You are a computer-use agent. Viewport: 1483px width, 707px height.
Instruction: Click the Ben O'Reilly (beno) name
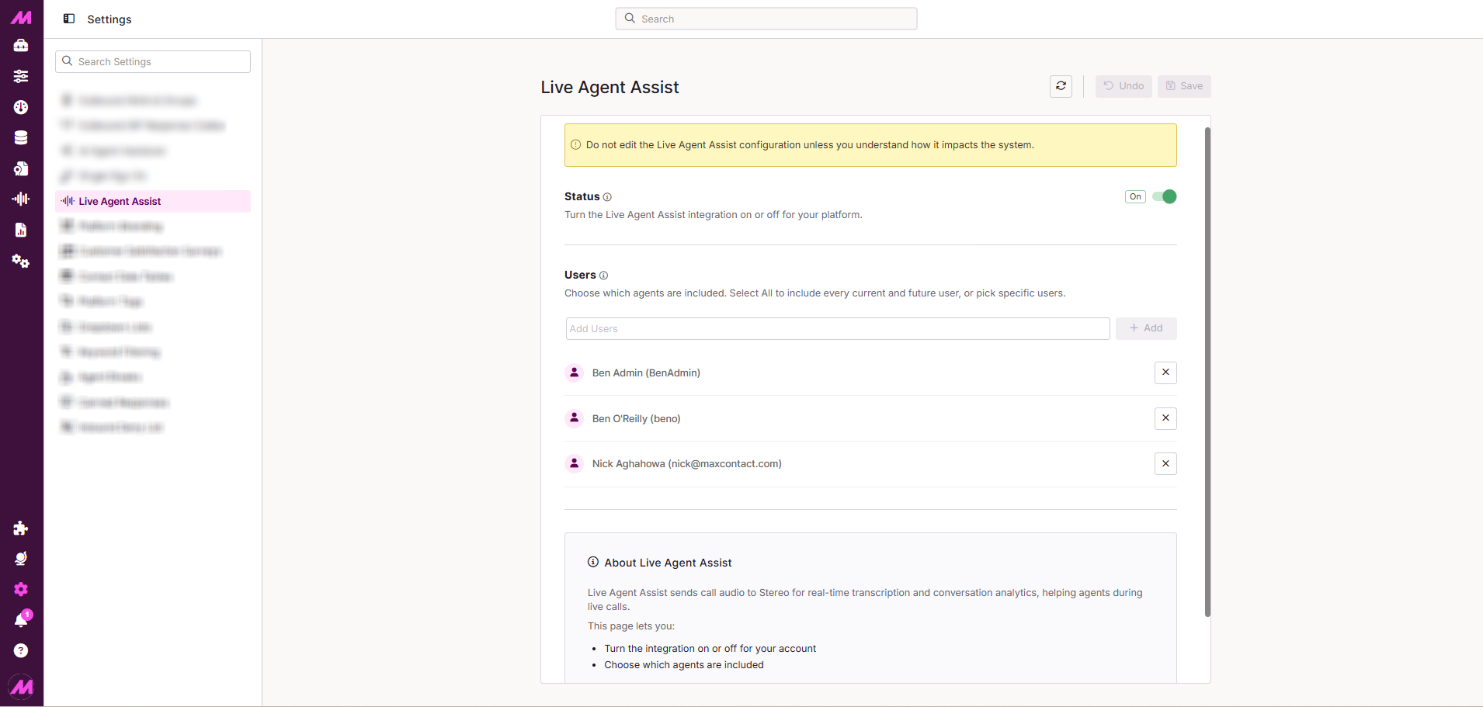(x=636, y=418)
